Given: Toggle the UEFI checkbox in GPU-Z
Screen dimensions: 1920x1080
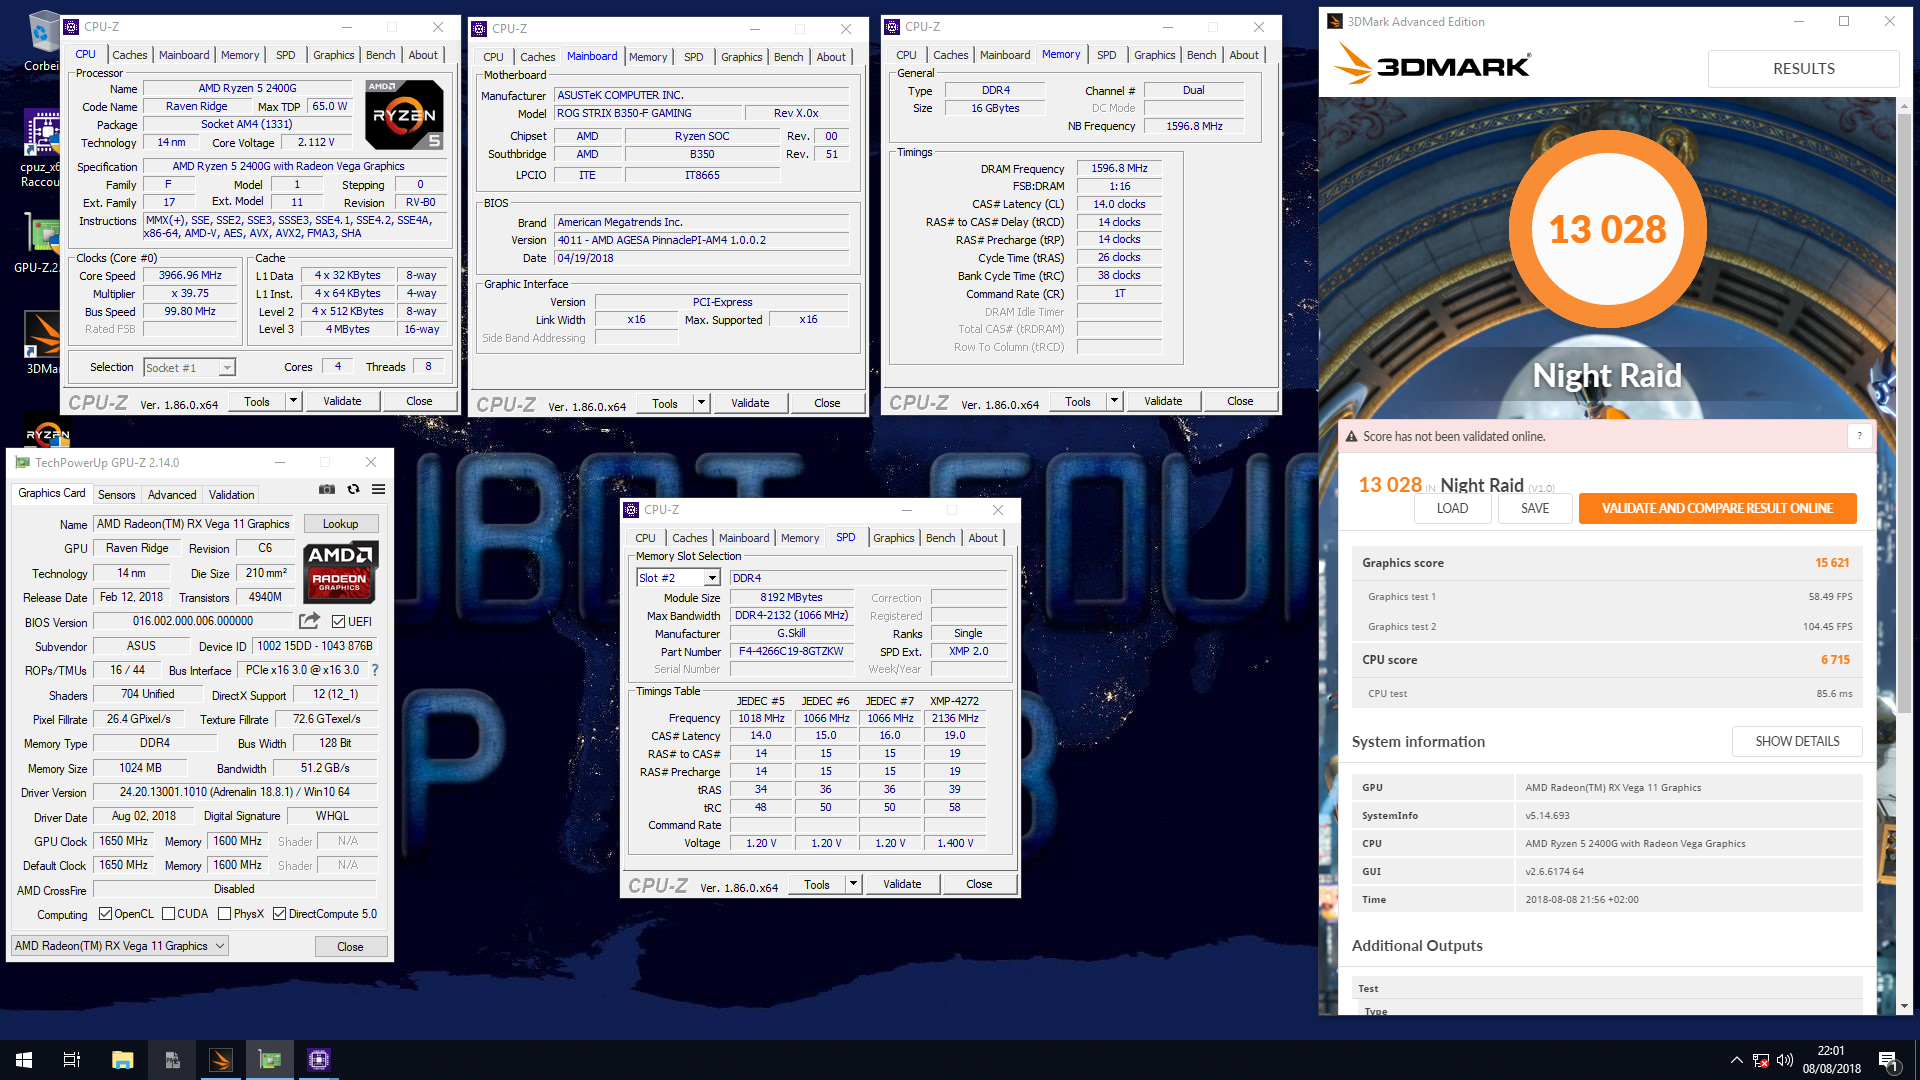Looking at the screenshot, I should [339, 621].
